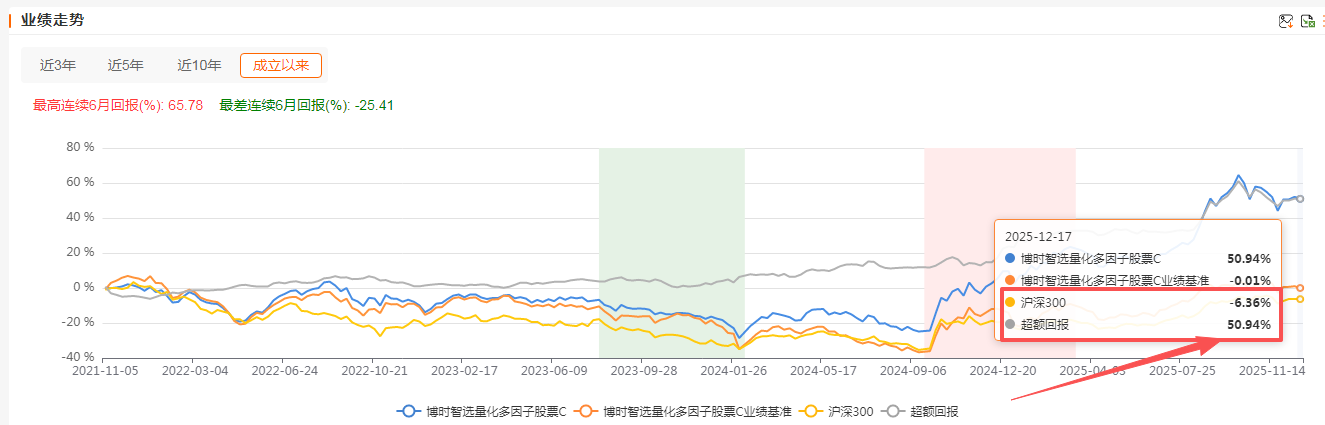Click the yellow 沪深300 swatch in tooltip
Image resolution: width=1325 pixels, height=425 pixels.
tap(1010, 302)
